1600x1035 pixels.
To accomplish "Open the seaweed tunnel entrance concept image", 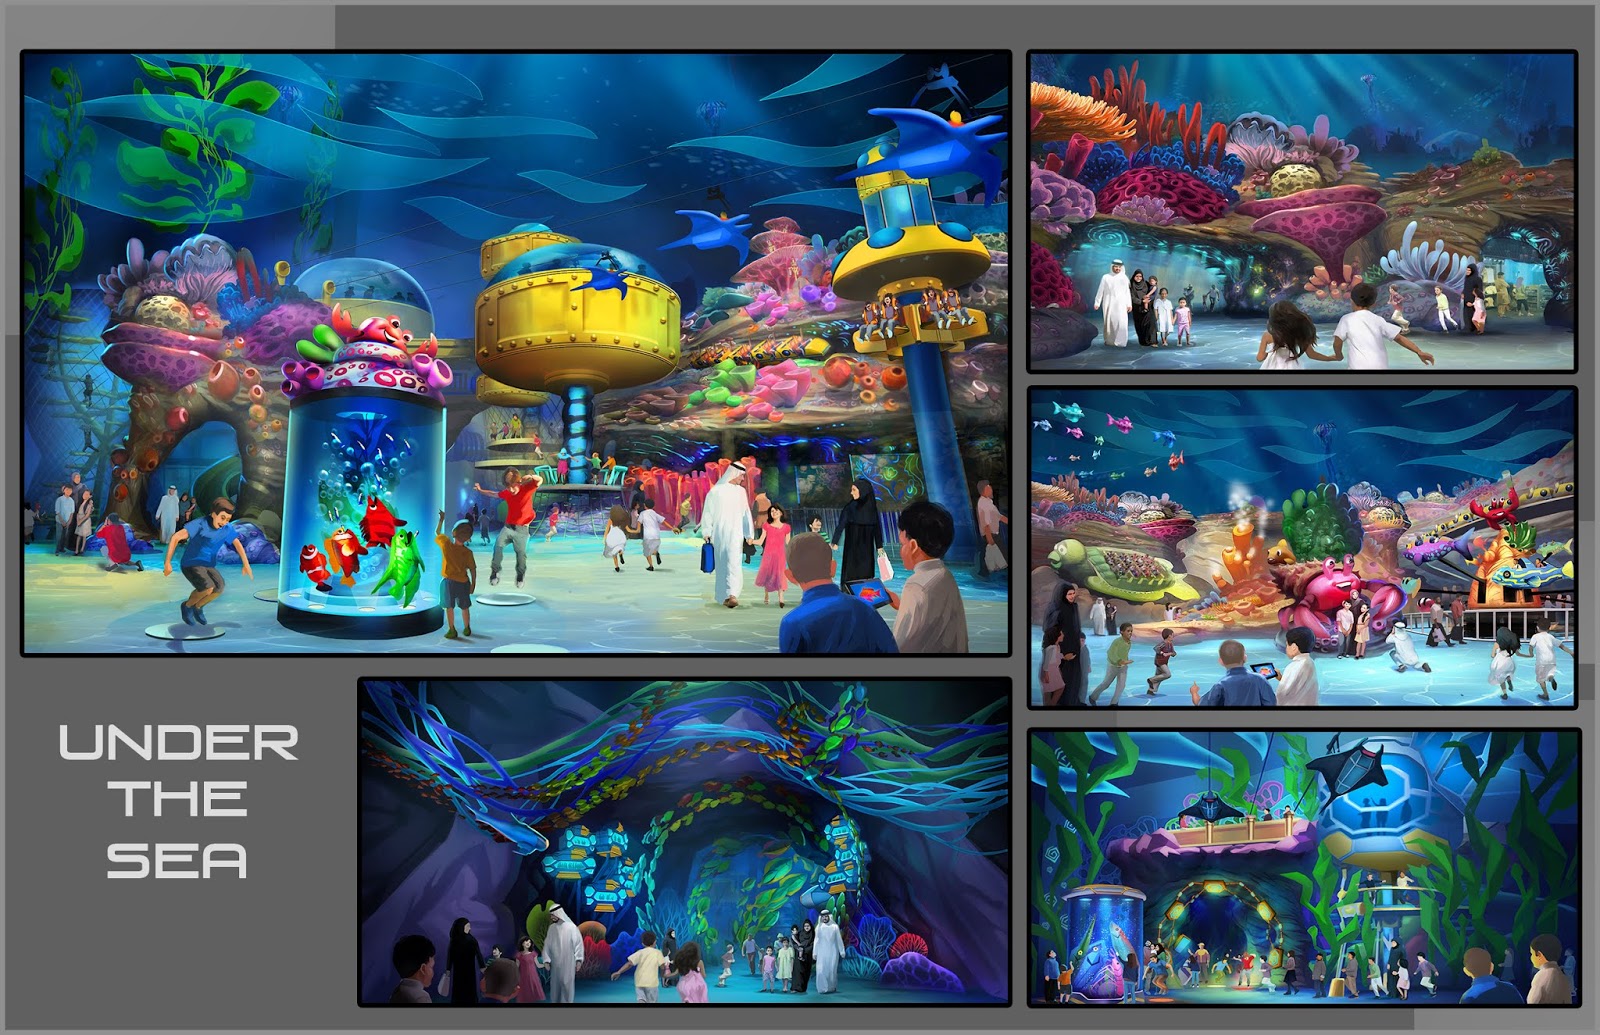I will 685,841.
